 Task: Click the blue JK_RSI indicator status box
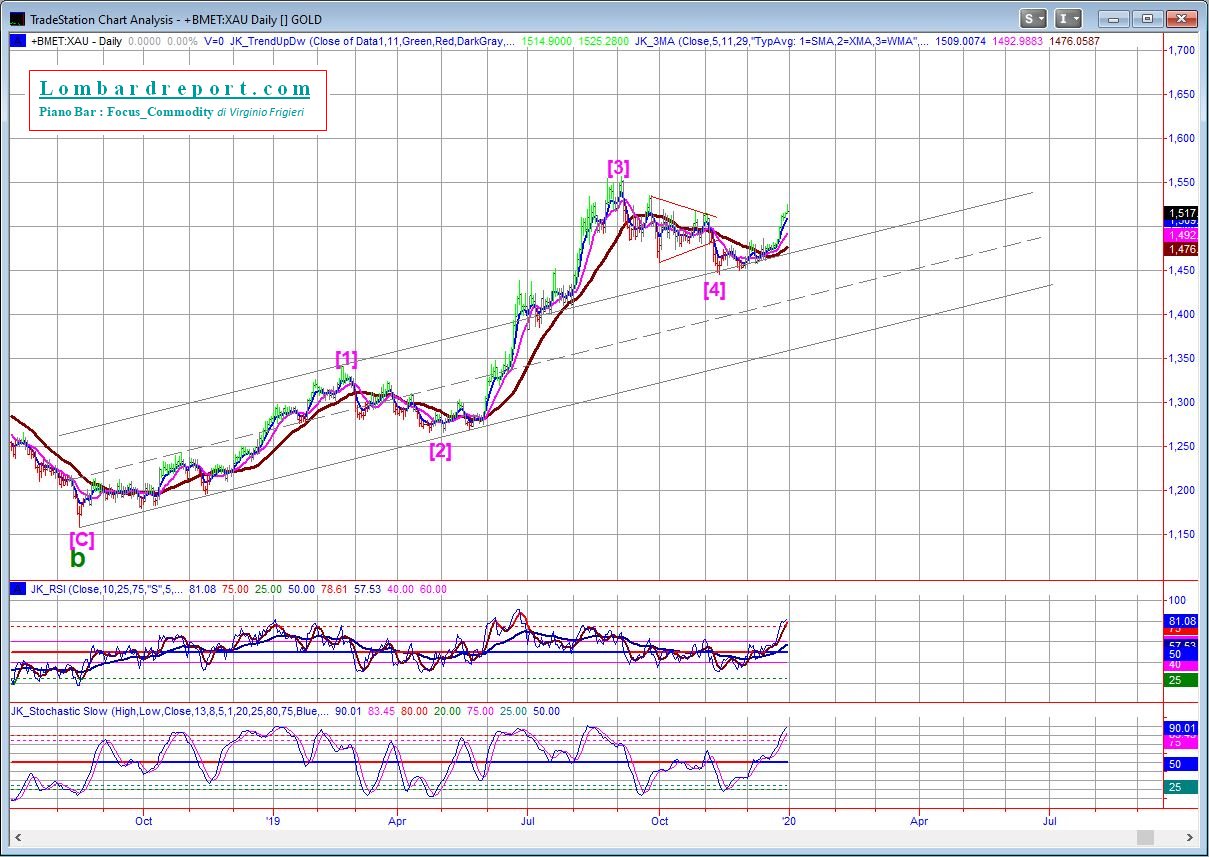(x=17, y=589)
